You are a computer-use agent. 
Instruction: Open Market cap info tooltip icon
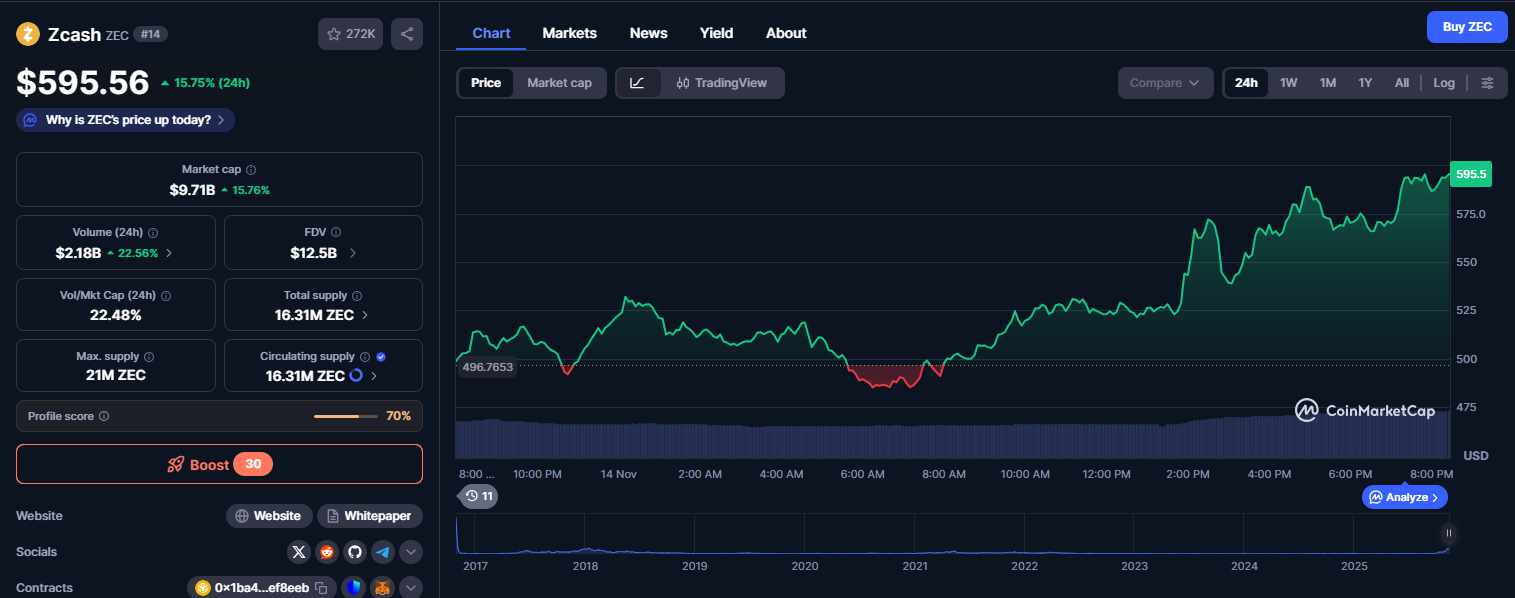tap(251, 170)
